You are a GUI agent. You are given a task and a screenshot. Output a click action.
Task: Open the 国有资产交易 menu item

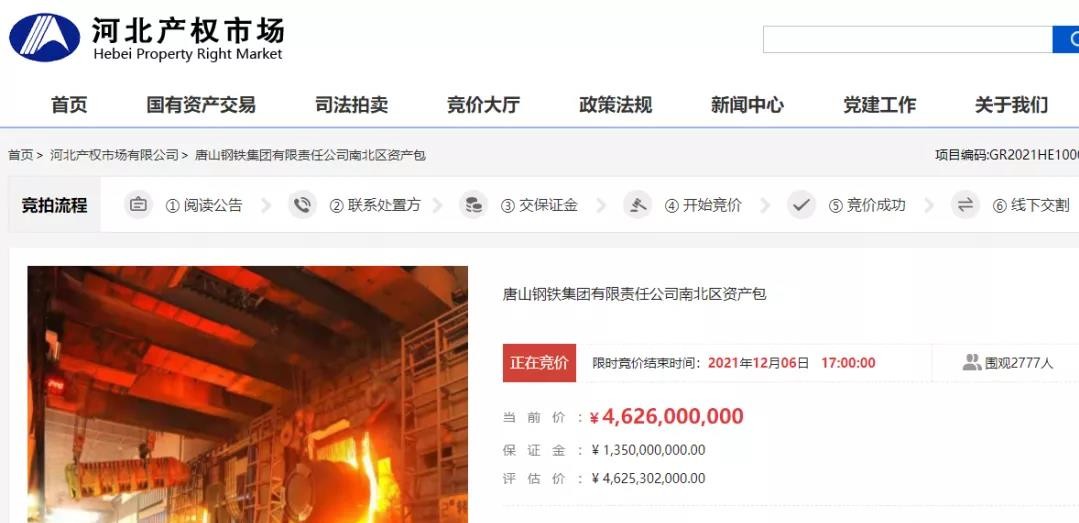coord(201,105)
